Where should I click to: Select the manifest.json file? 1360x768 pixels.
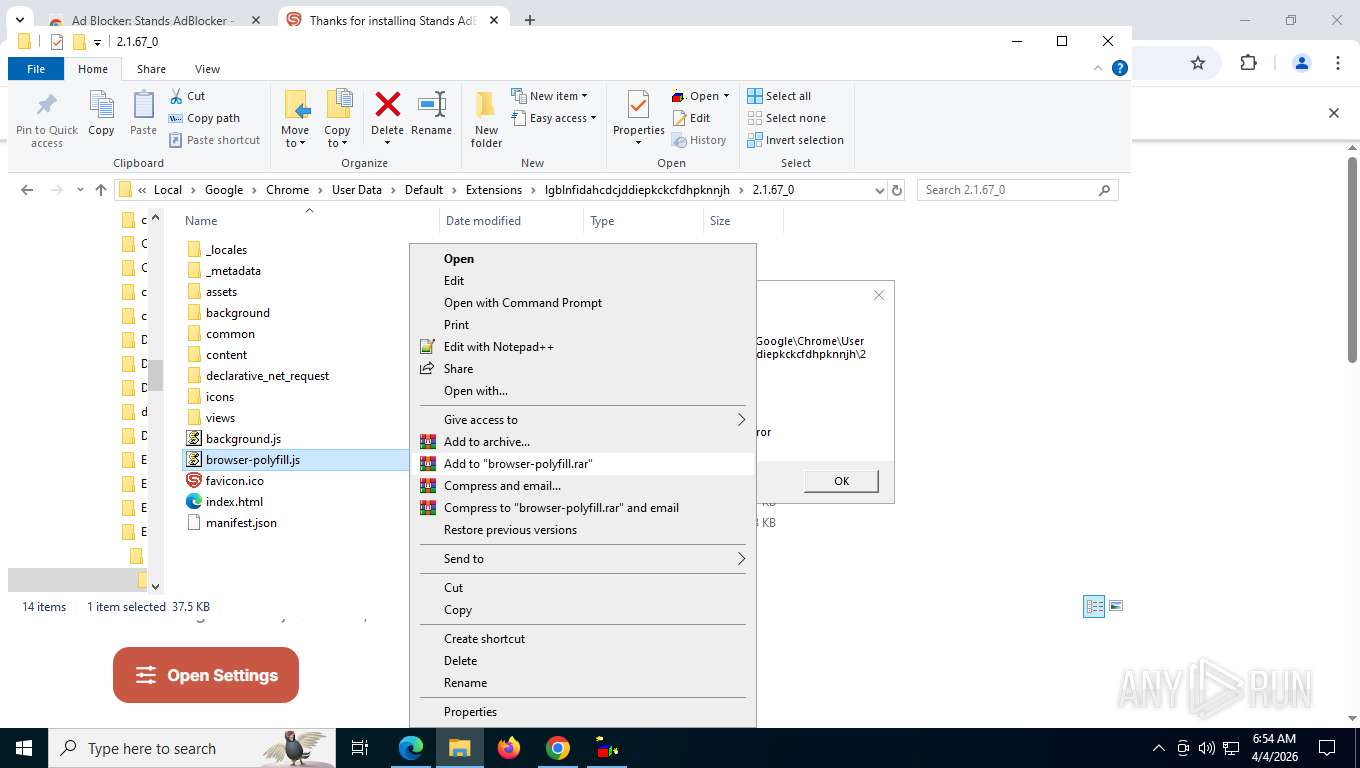[x=241, y=523]
